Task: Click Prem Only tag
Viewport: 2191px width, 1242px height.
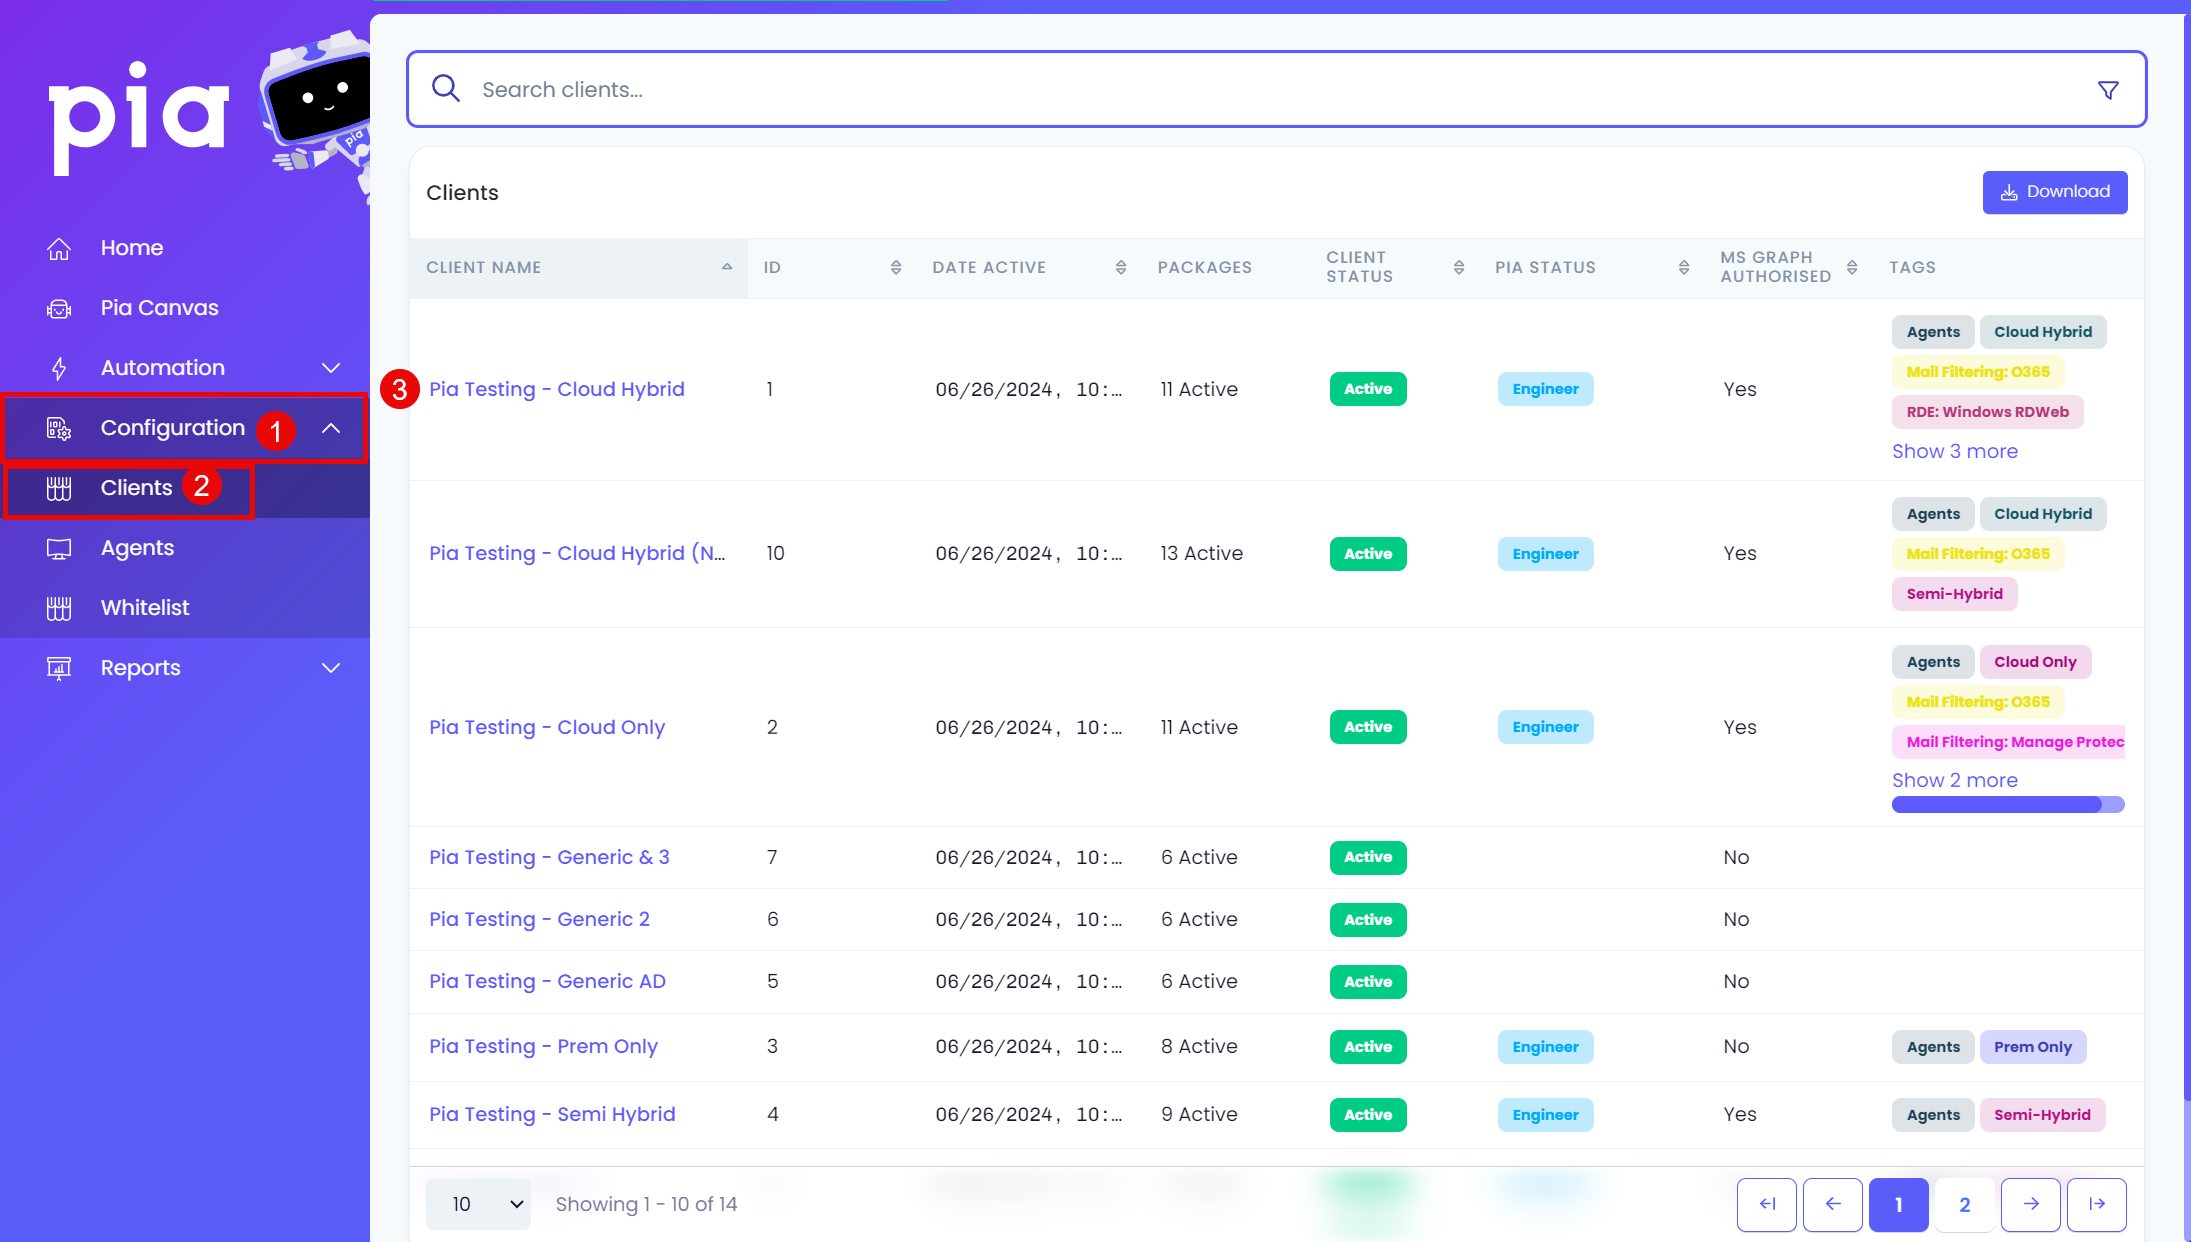Action: pos(2032,1047)
